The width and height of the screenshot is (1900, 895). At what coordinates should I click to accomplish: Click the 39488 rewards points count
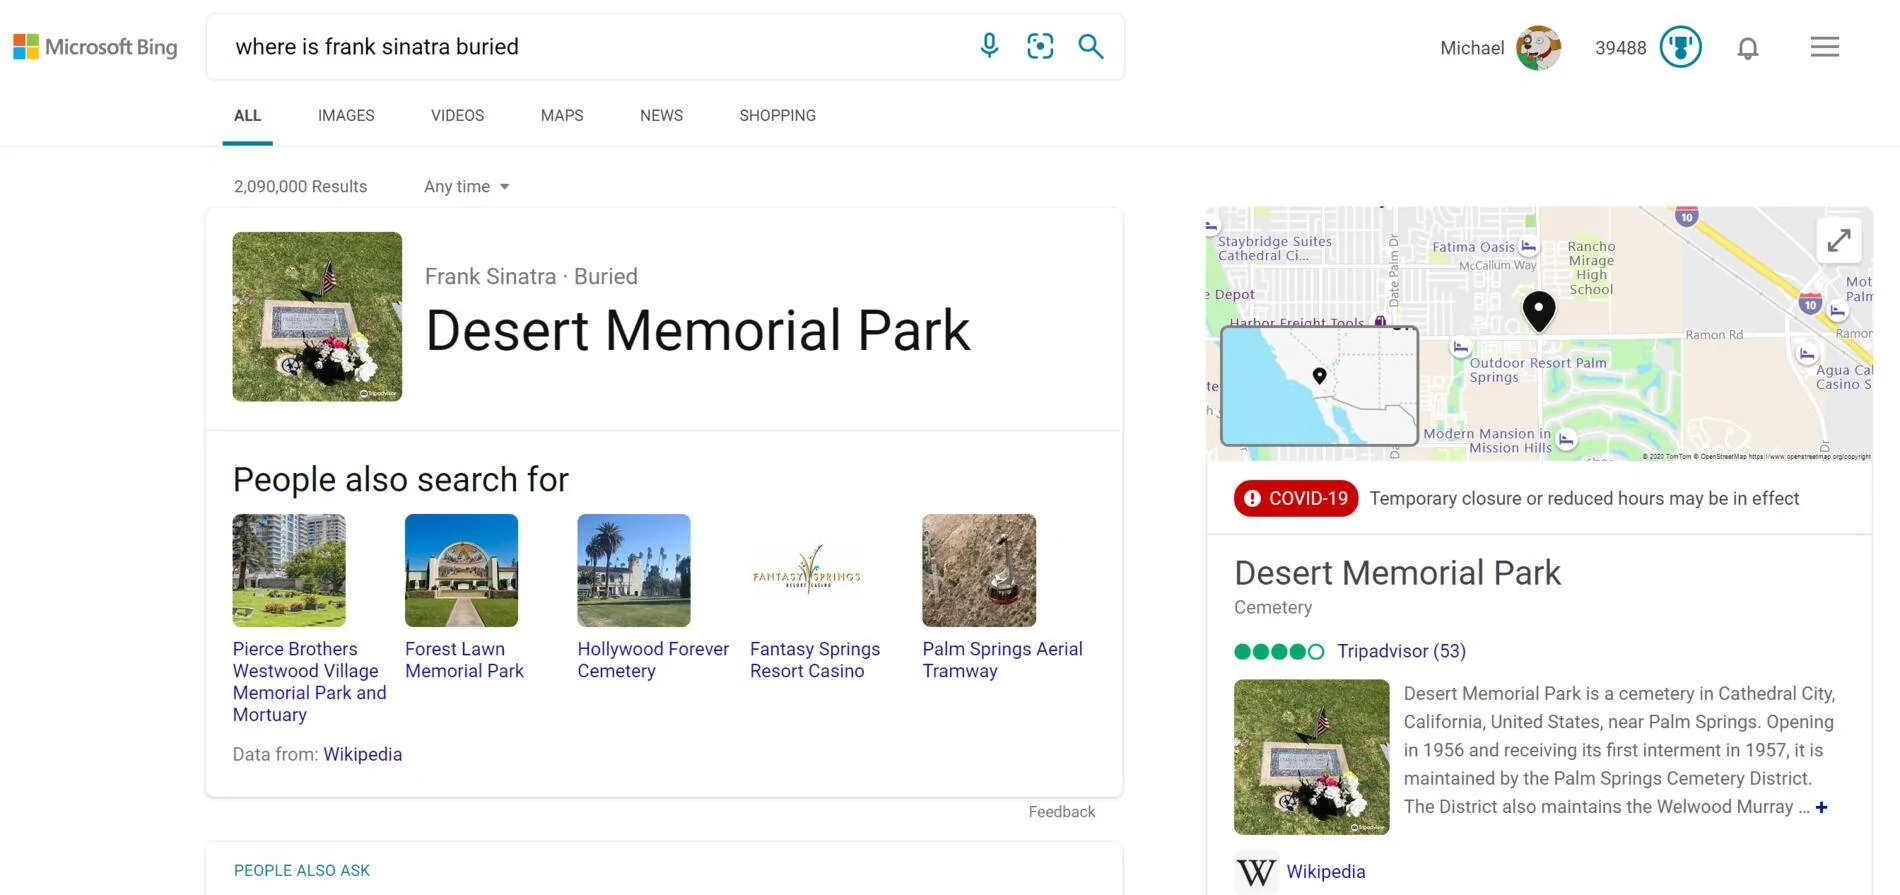pos(1620,48)
